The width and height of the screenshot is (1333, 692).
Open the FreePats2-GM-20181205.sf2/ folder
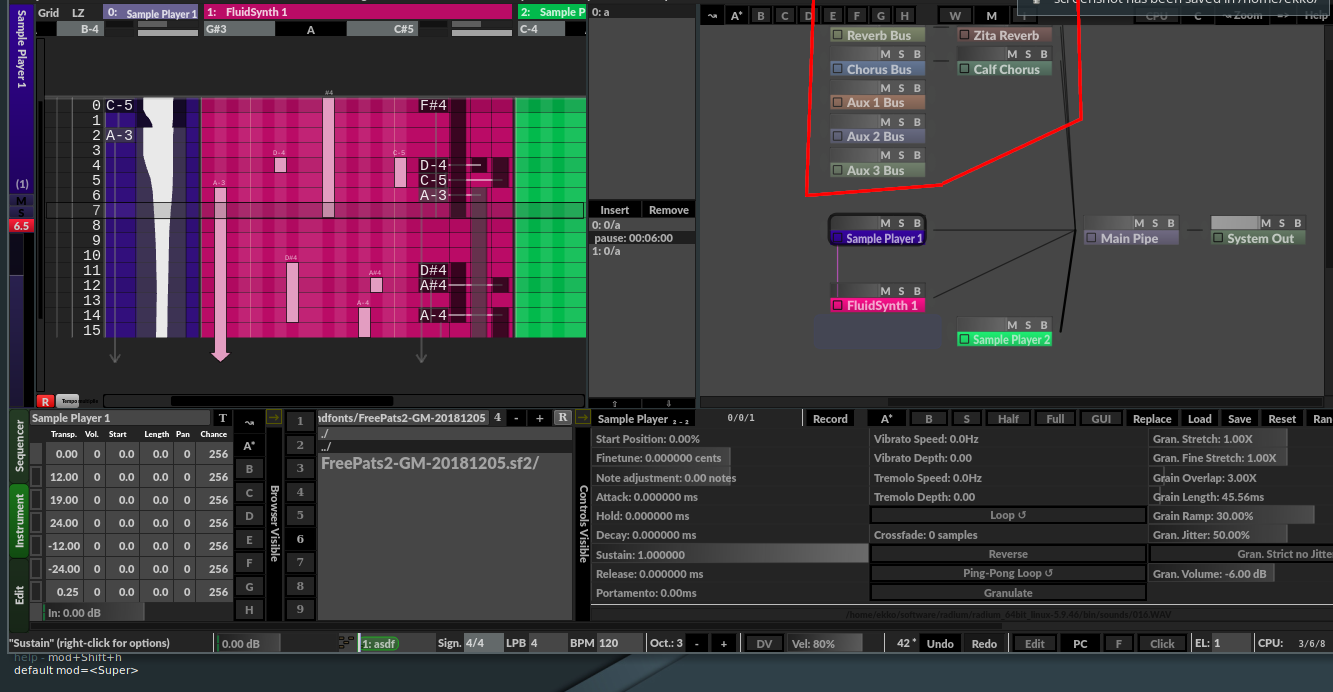point(430,463)
